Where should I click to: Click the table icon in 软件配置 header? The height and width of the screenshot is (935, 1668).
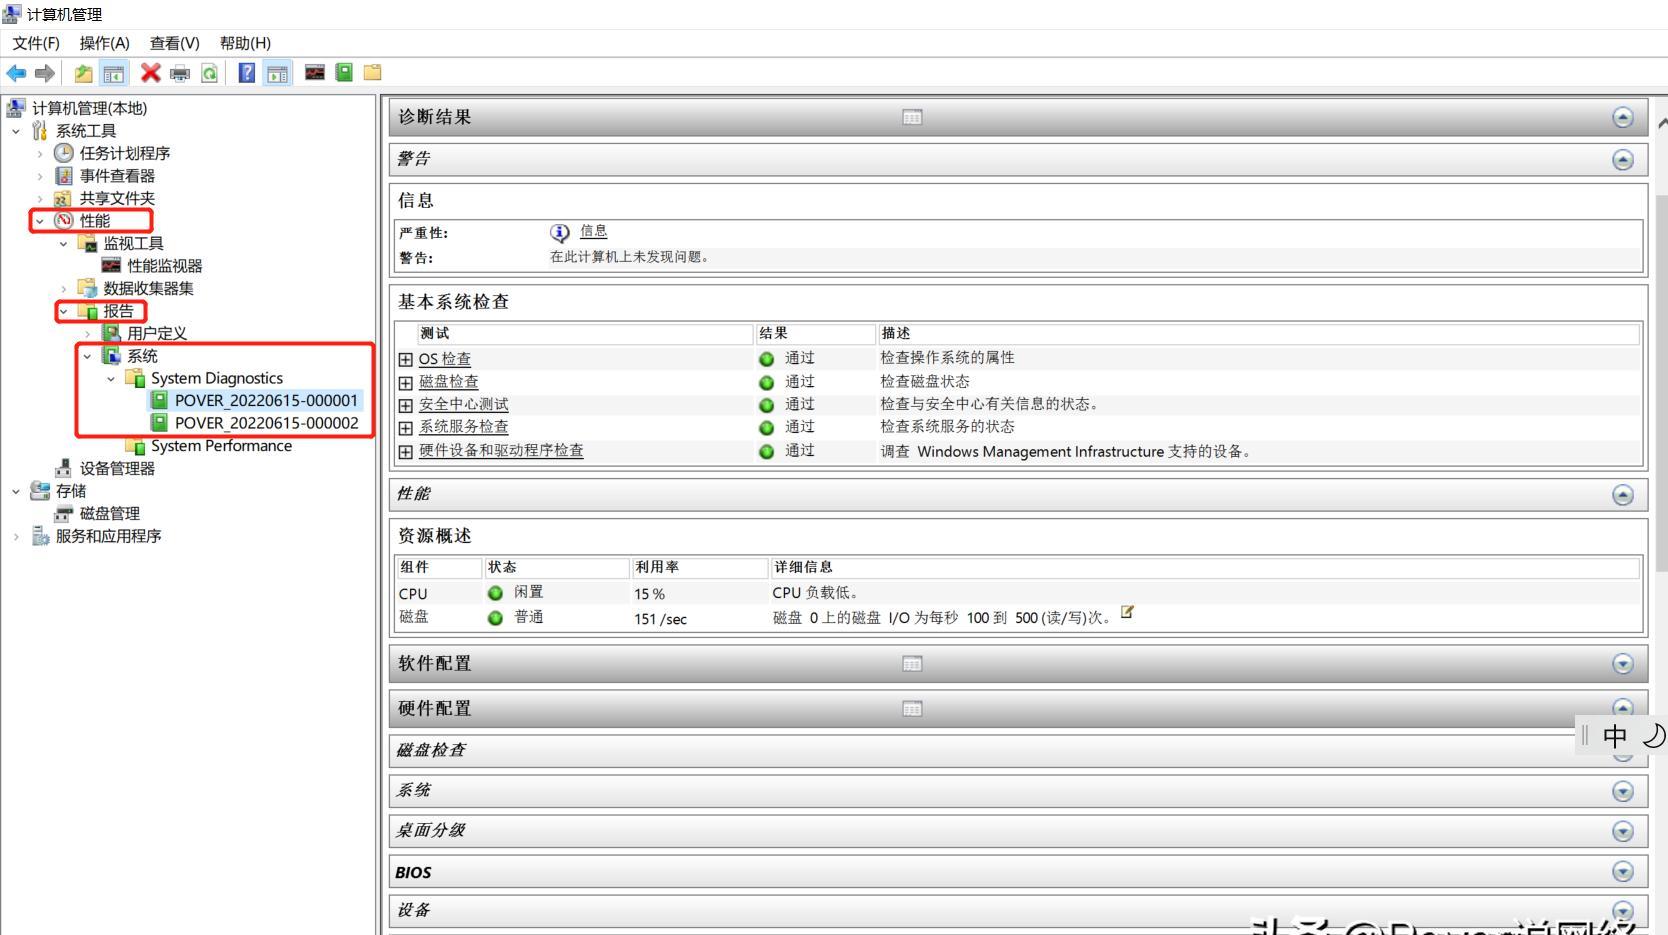912,664
